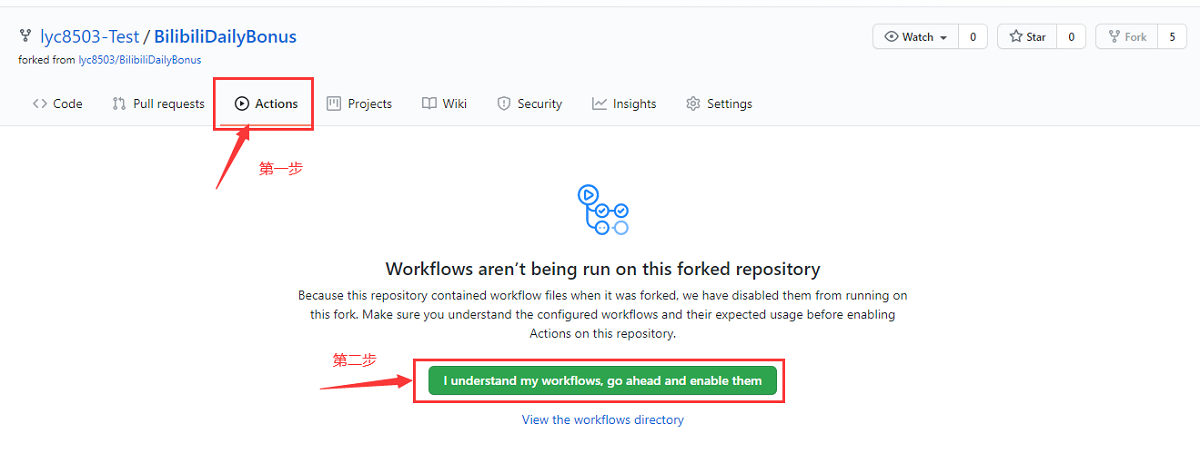Select the Security tab

tap(529, 104)
